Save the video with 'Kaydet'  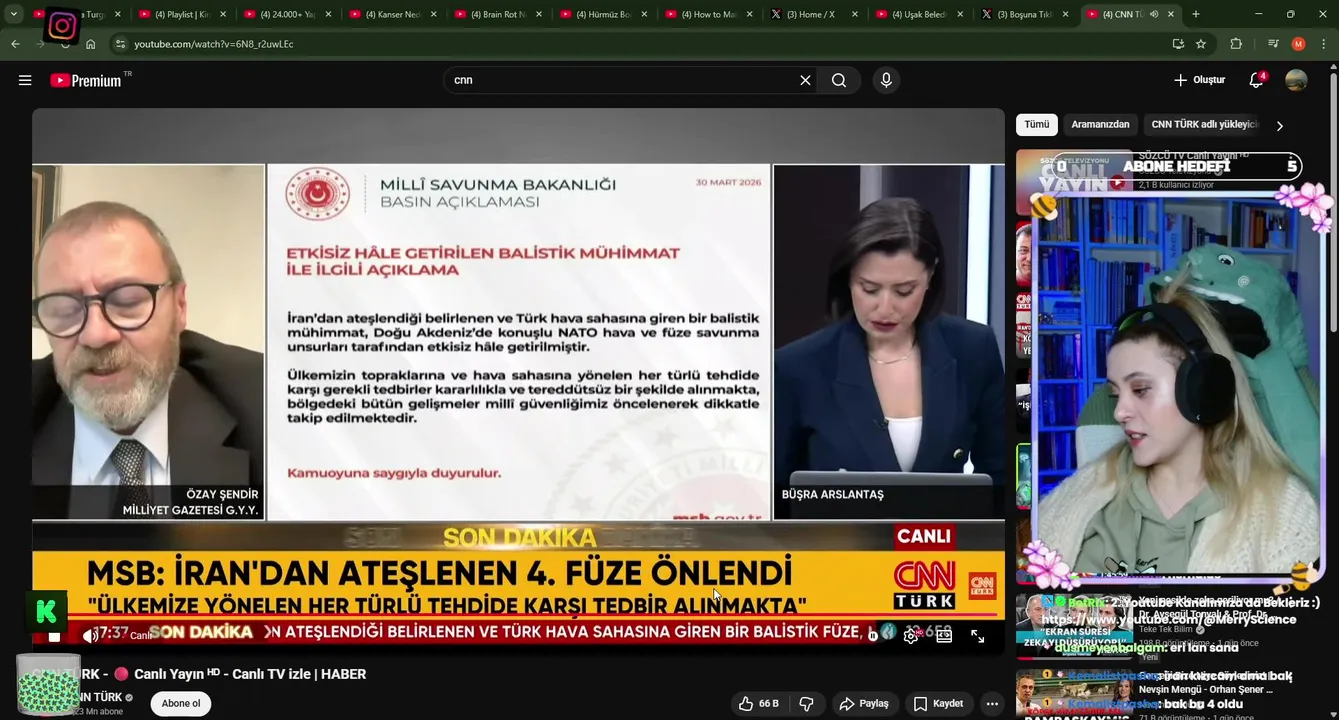938,704
